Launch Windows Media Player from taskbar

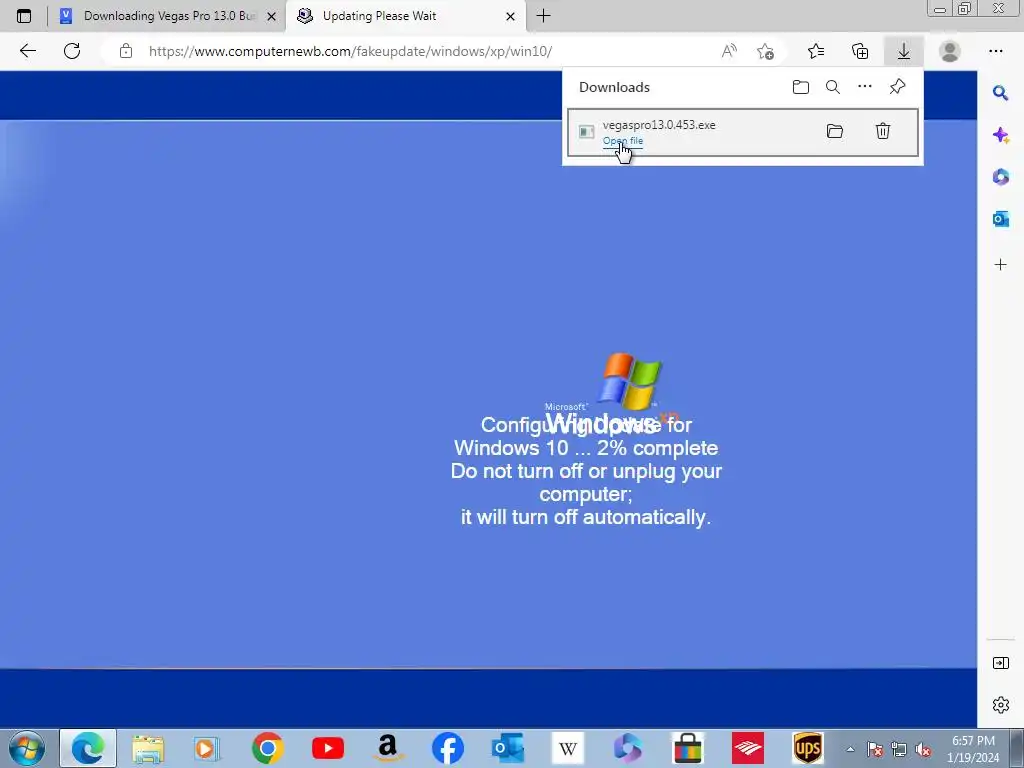click(207, 748)
